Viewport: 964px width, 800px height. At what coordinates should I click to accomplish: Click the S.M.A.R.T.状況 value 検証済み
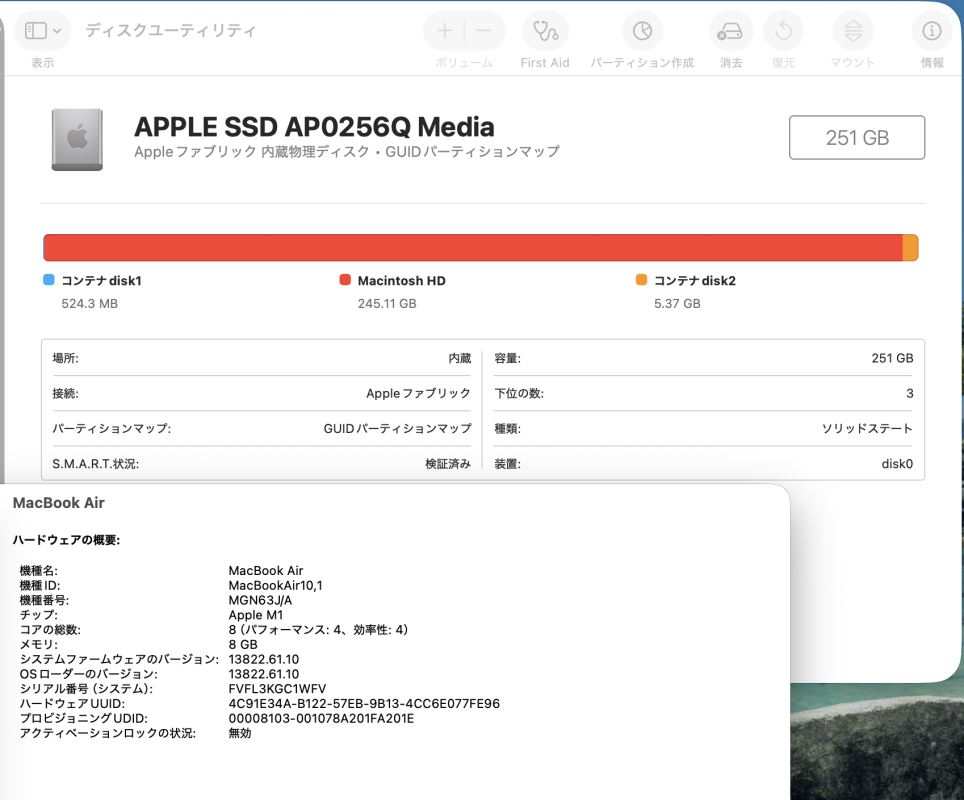[x=448, y=464]
